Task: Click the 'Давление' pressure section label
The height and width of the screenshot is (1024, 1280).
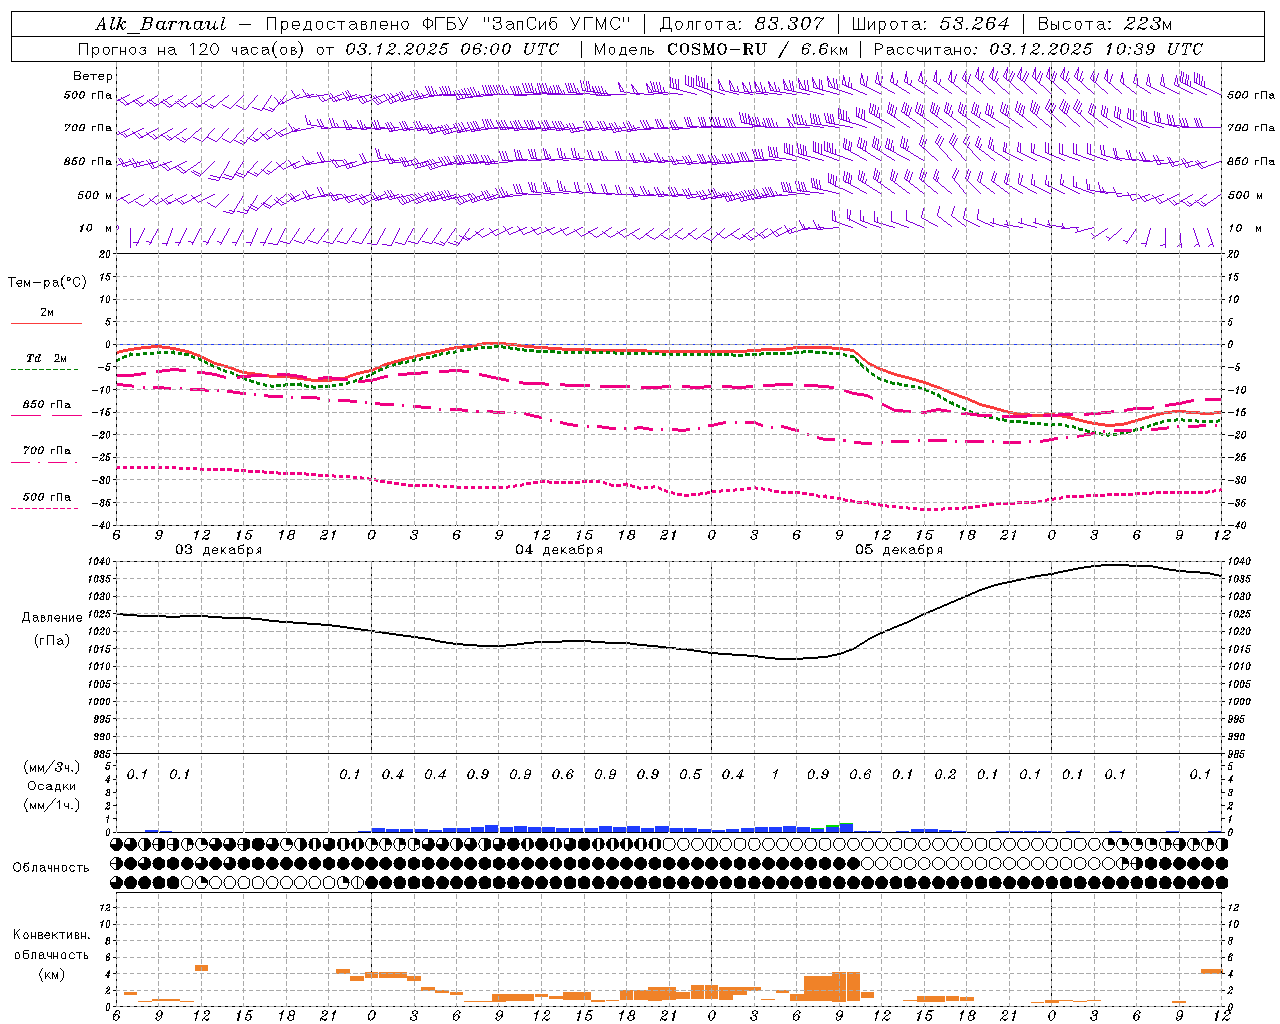Action: (52, 618)
